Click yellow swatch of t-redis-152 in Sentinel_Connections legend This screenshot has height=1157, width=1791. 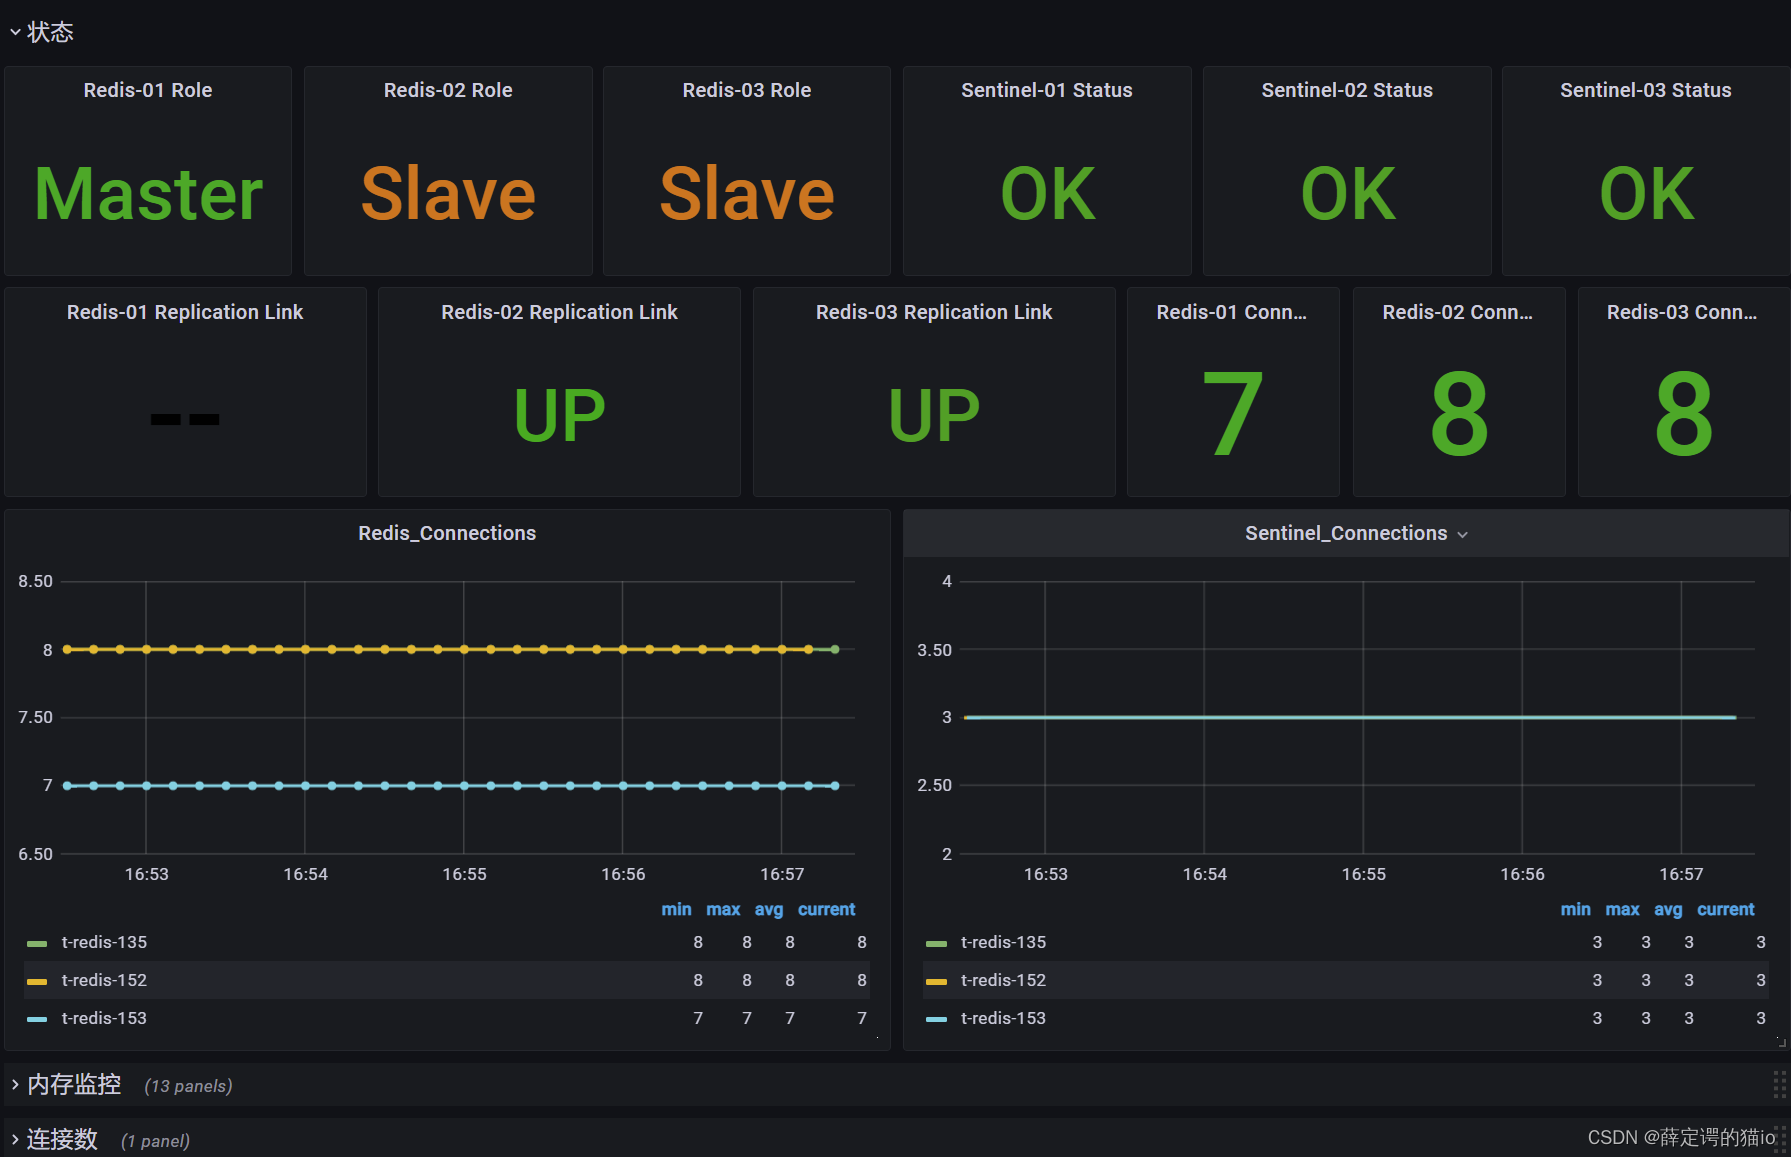936,981
